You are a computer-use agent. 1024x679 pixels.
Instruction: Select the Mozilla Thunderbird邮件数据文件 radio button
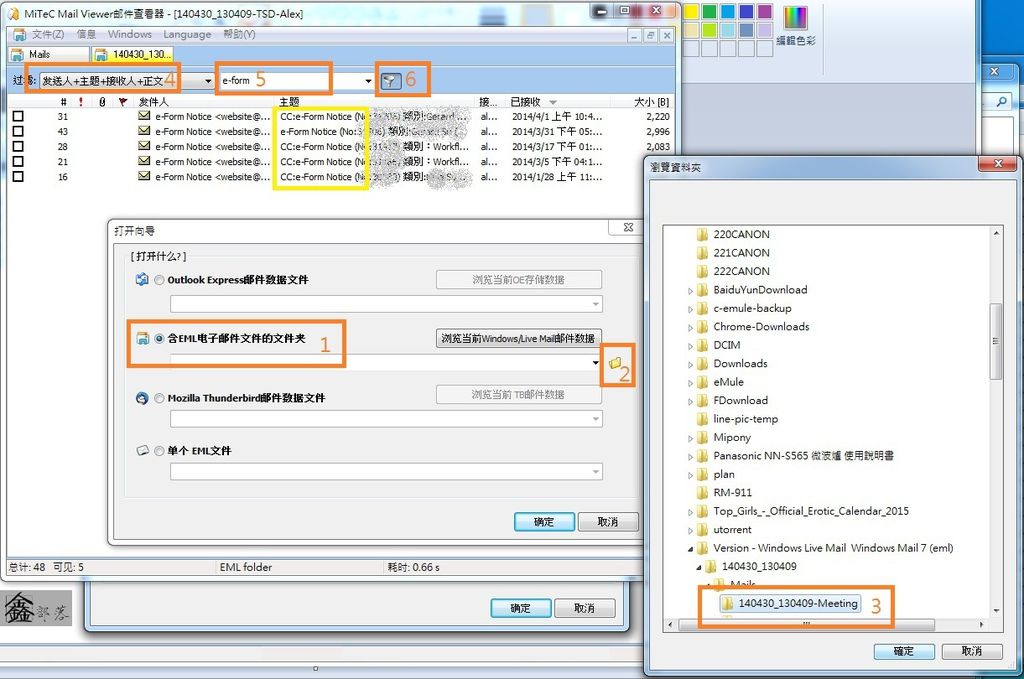159,398
